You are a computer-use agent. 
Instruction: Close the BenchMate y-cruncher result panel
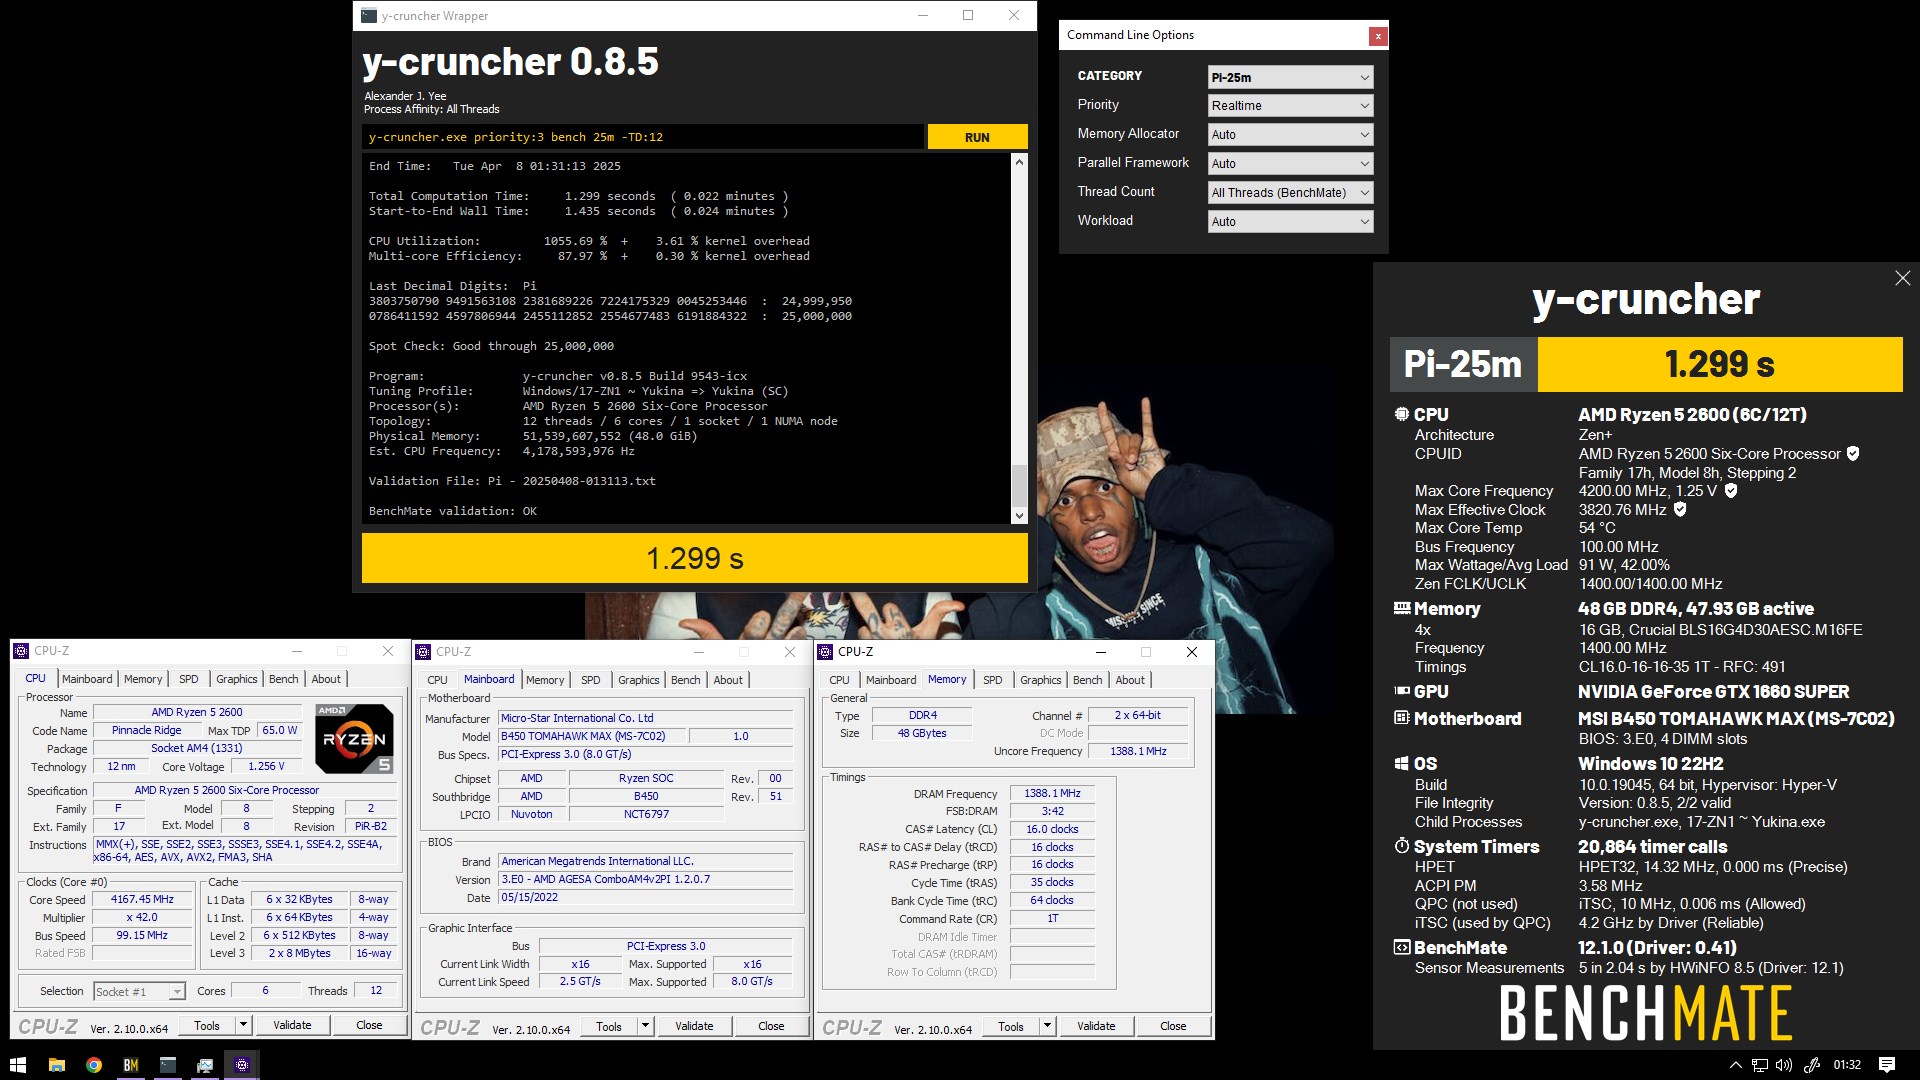point(1902,278)
